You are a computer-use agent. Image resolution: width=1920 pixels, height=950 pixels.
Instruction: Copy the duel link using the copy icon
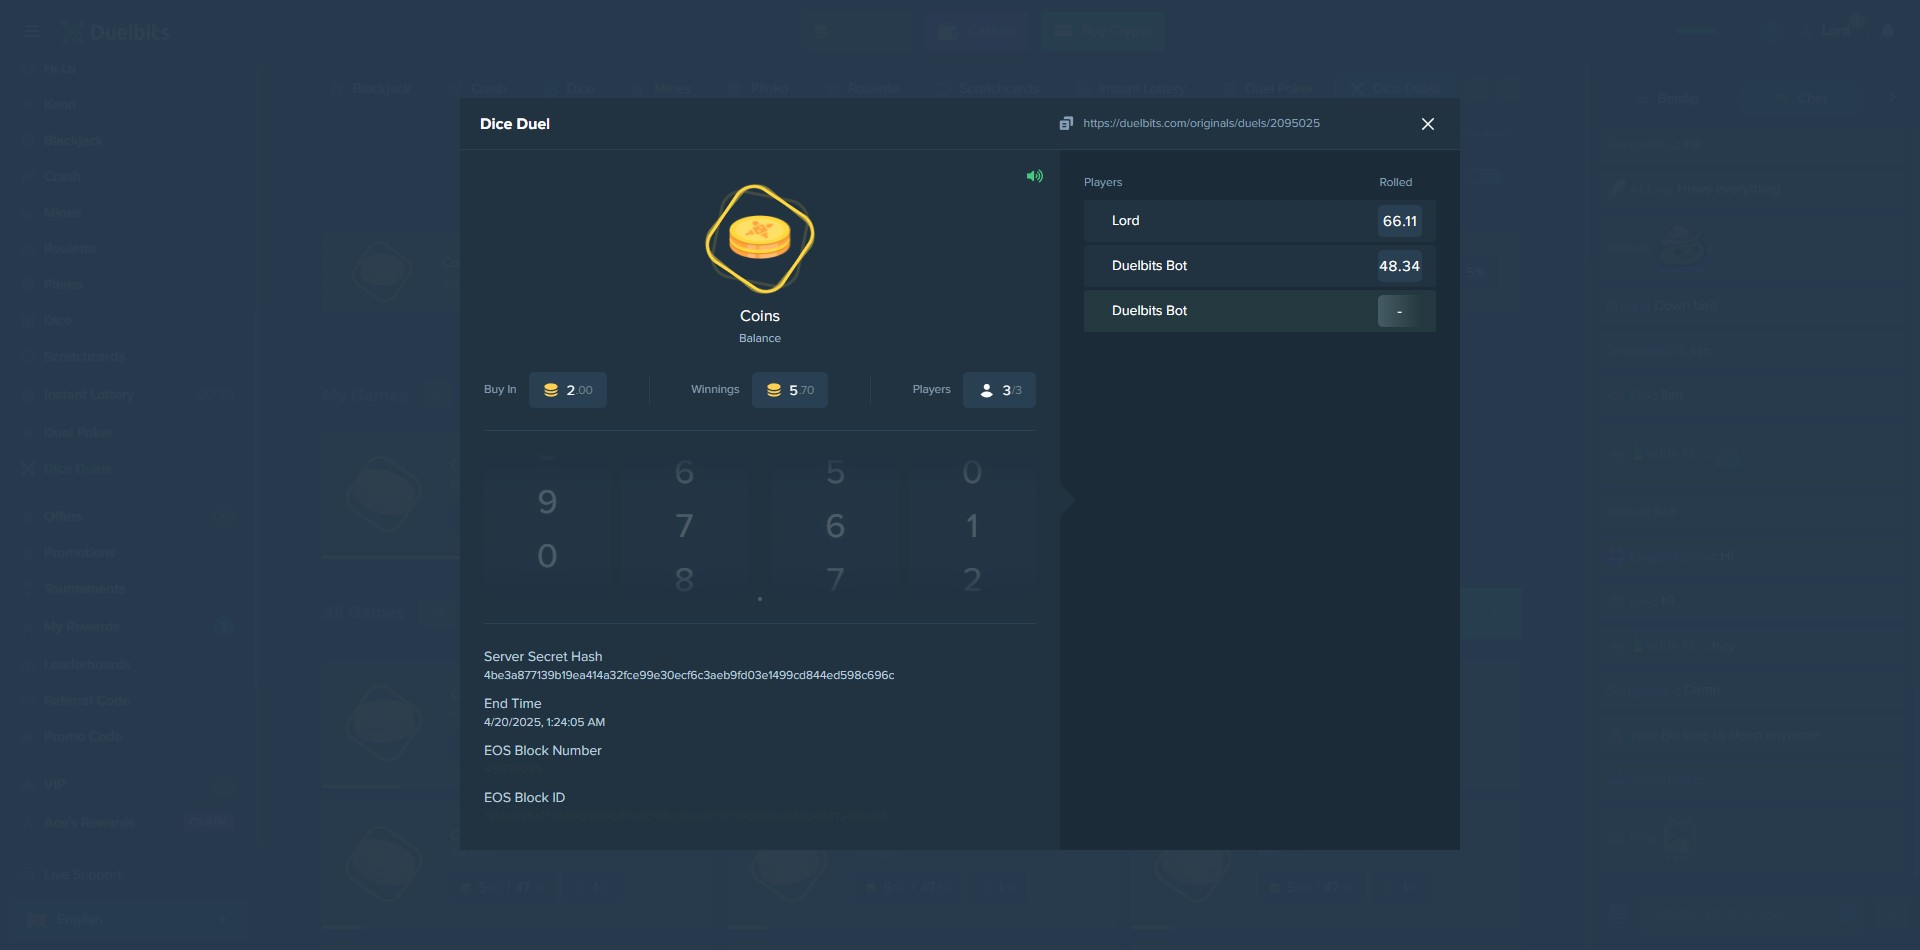coord(1066,123)
